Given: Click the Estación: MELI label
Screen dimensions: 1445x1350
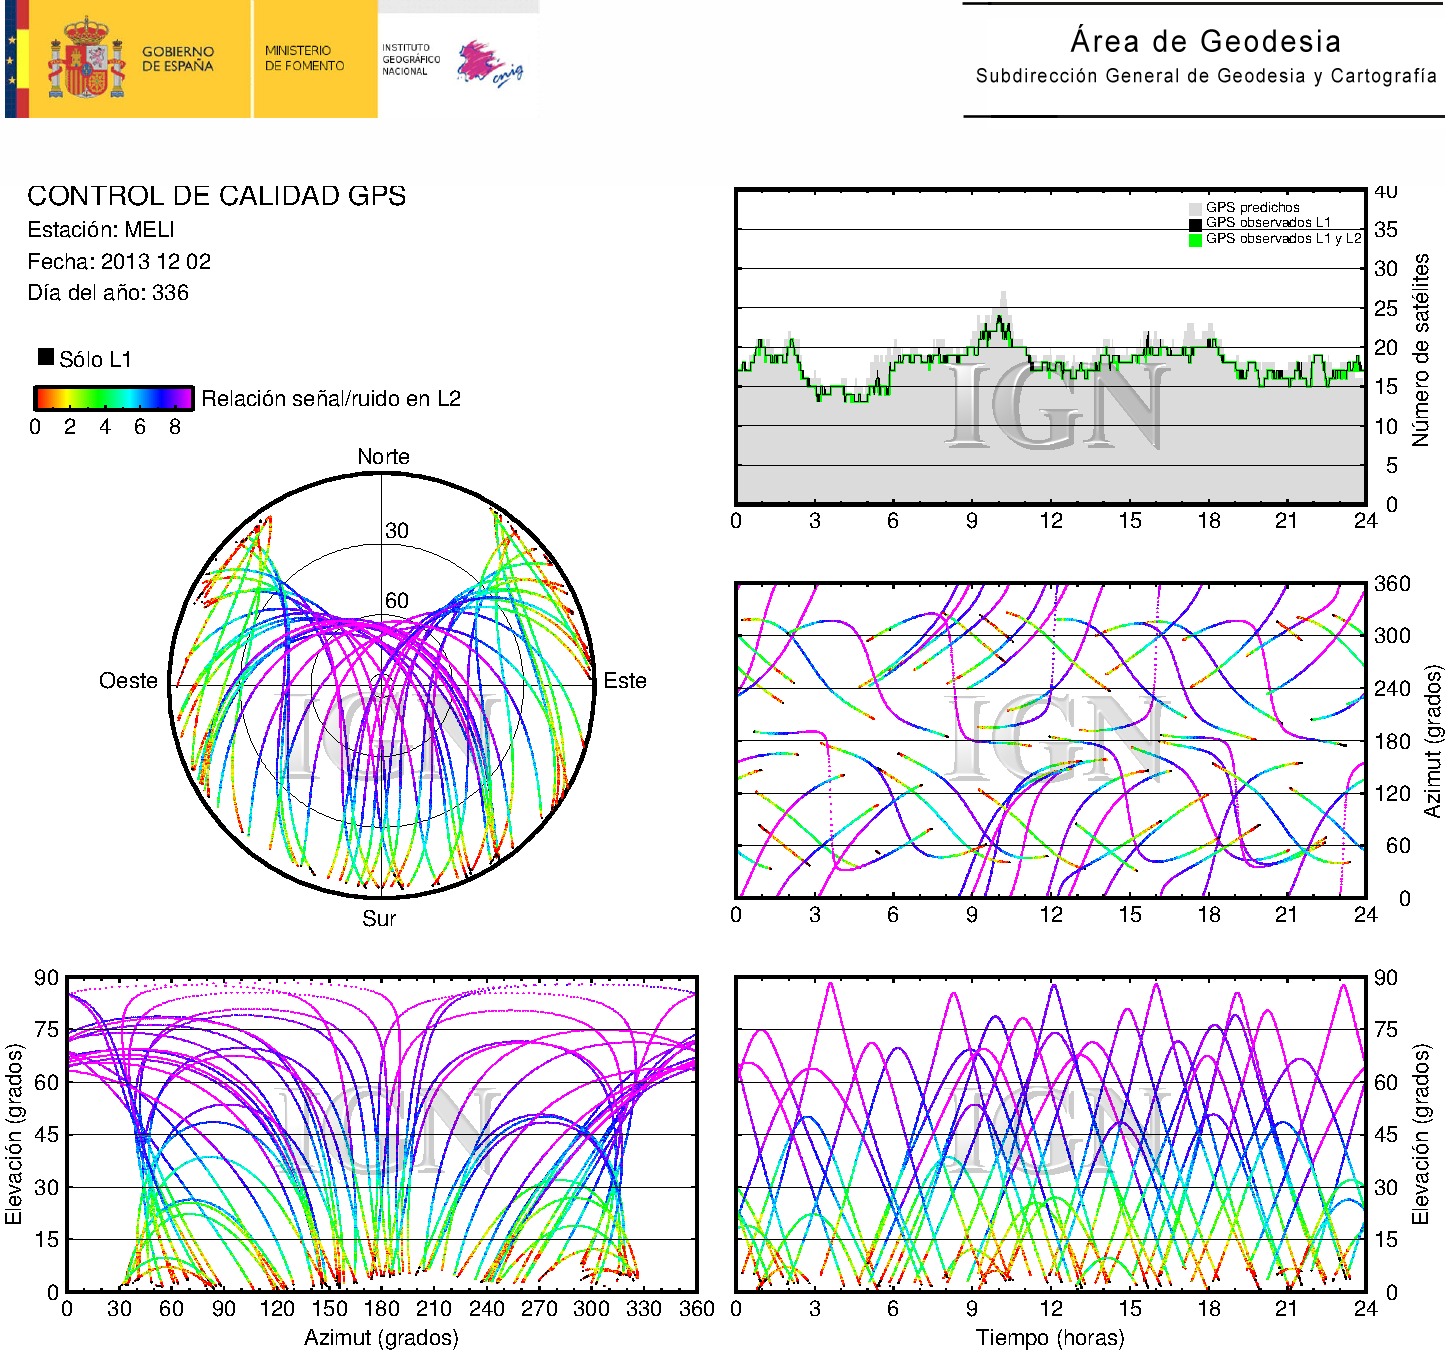Looking at the screenshot, I should click(x=101, y=230).
